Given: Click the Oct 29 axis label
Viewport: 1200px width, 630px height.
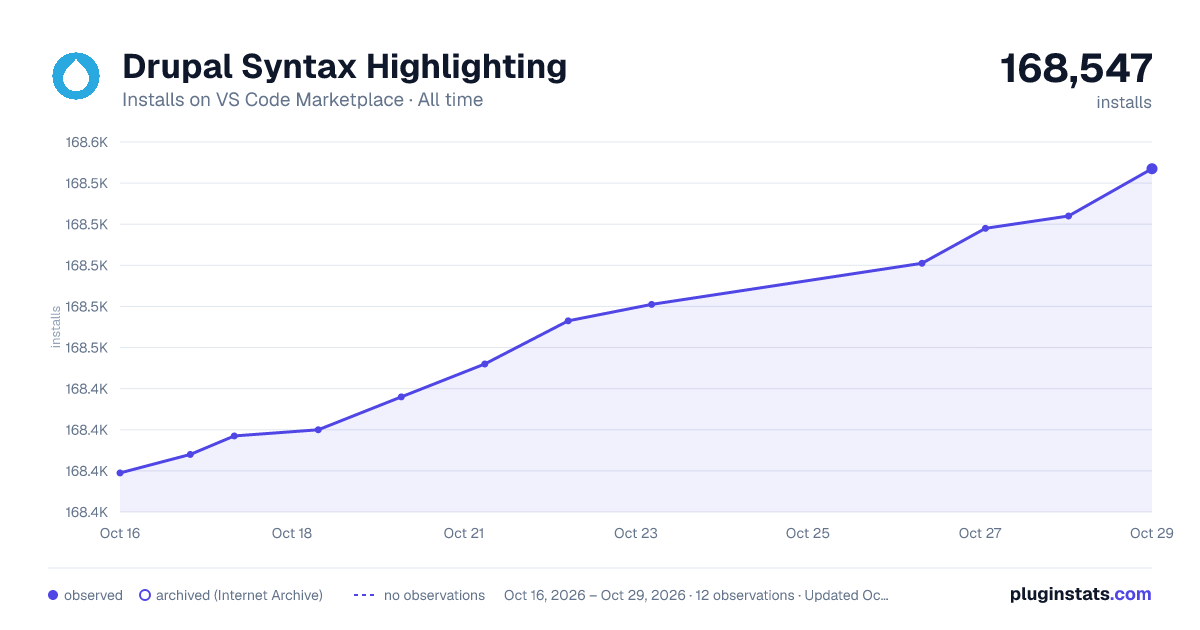Looking at the screenshot, I should (1151, 533).
